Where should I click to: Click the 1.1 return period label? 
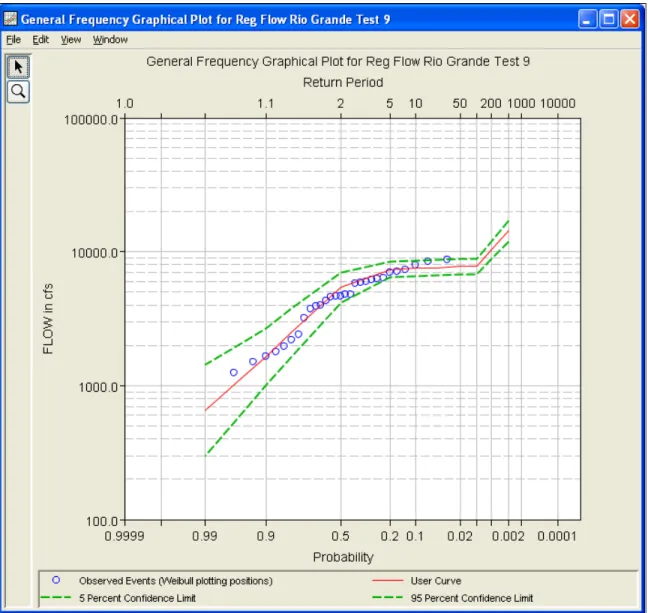pyautogui.click(x=266, y=103)
